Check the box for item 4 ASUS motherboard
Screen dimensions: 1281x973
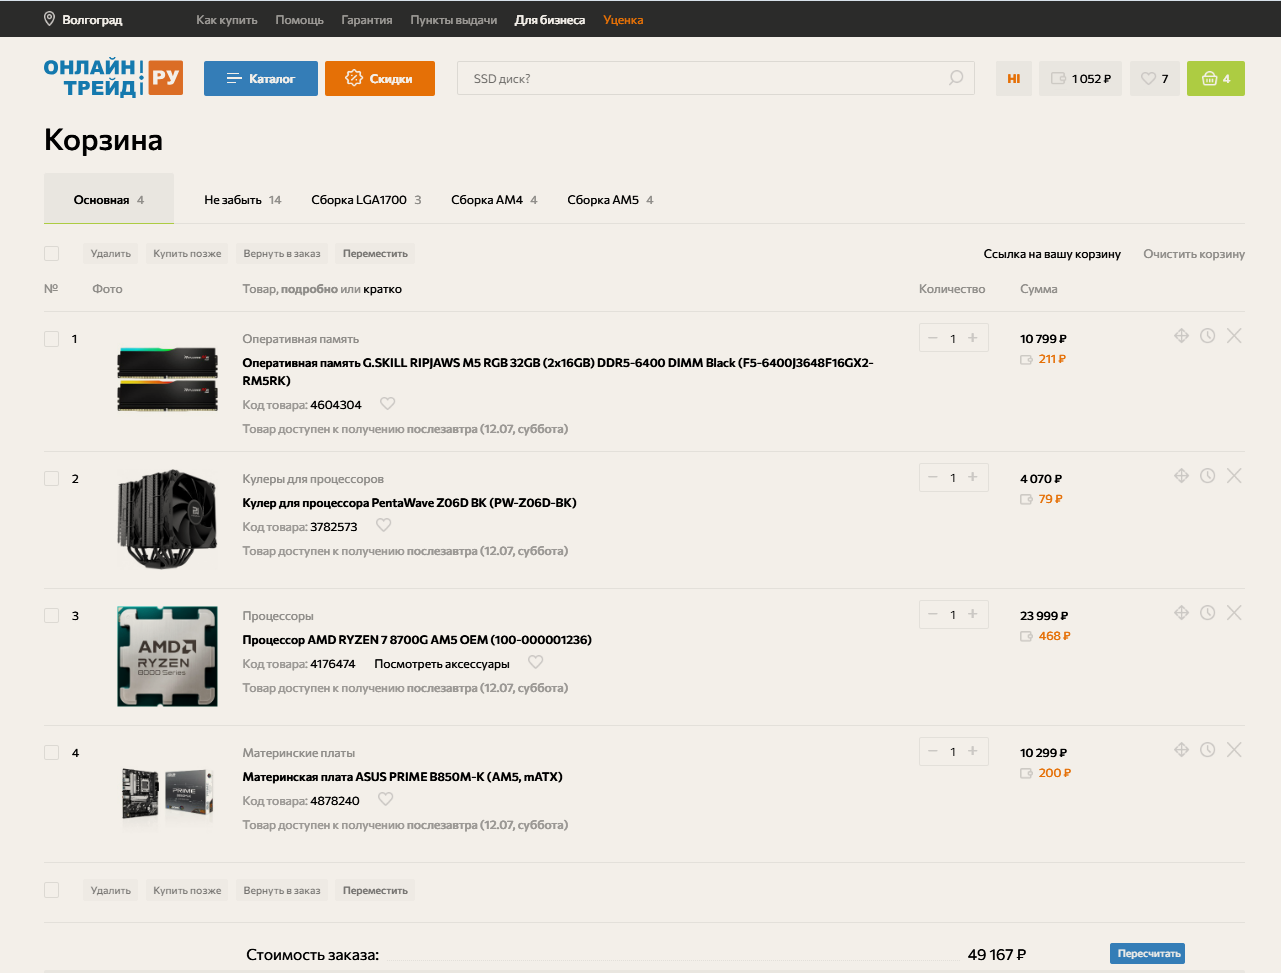pyautogui.click(x=52, y=753)
